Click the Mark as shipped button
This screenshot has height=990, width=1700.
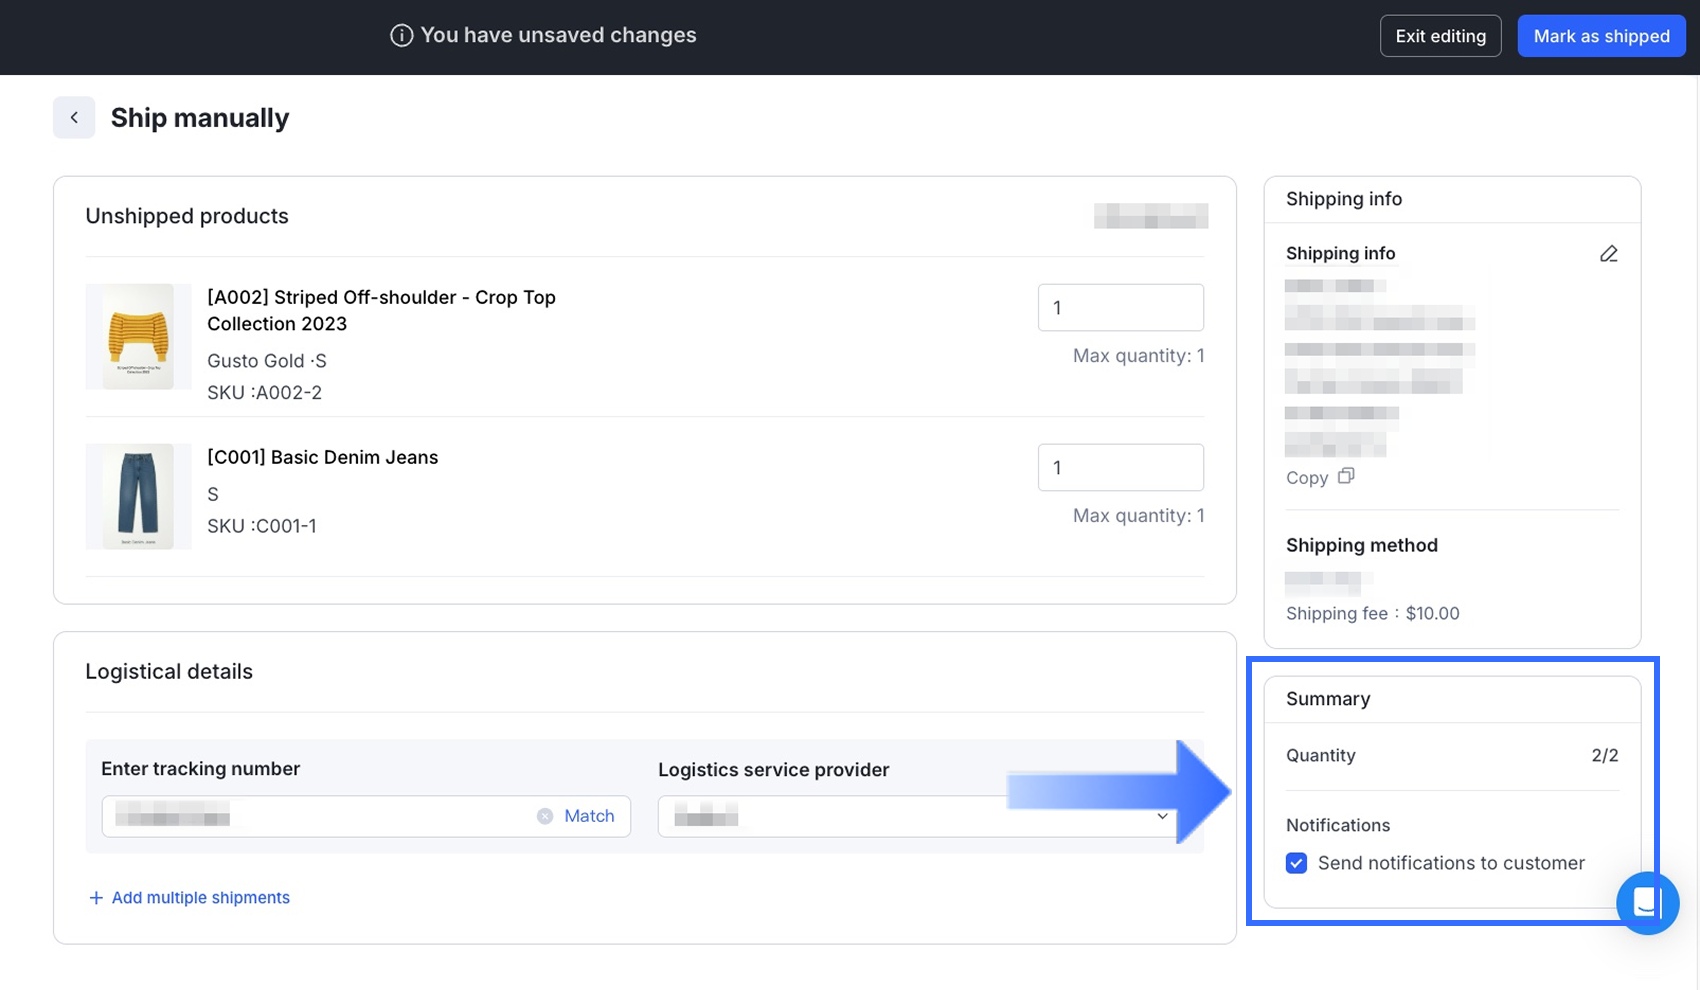[x=1600, y=36]
